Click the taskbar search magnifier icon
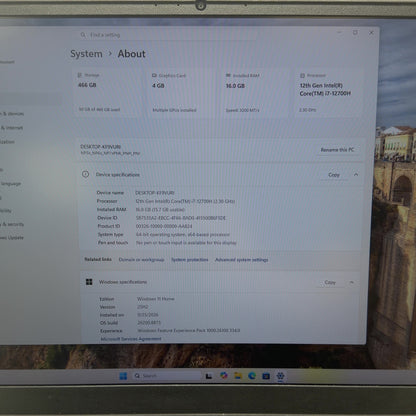The height and width of the screenshot is (416, 416). (137, 376)
